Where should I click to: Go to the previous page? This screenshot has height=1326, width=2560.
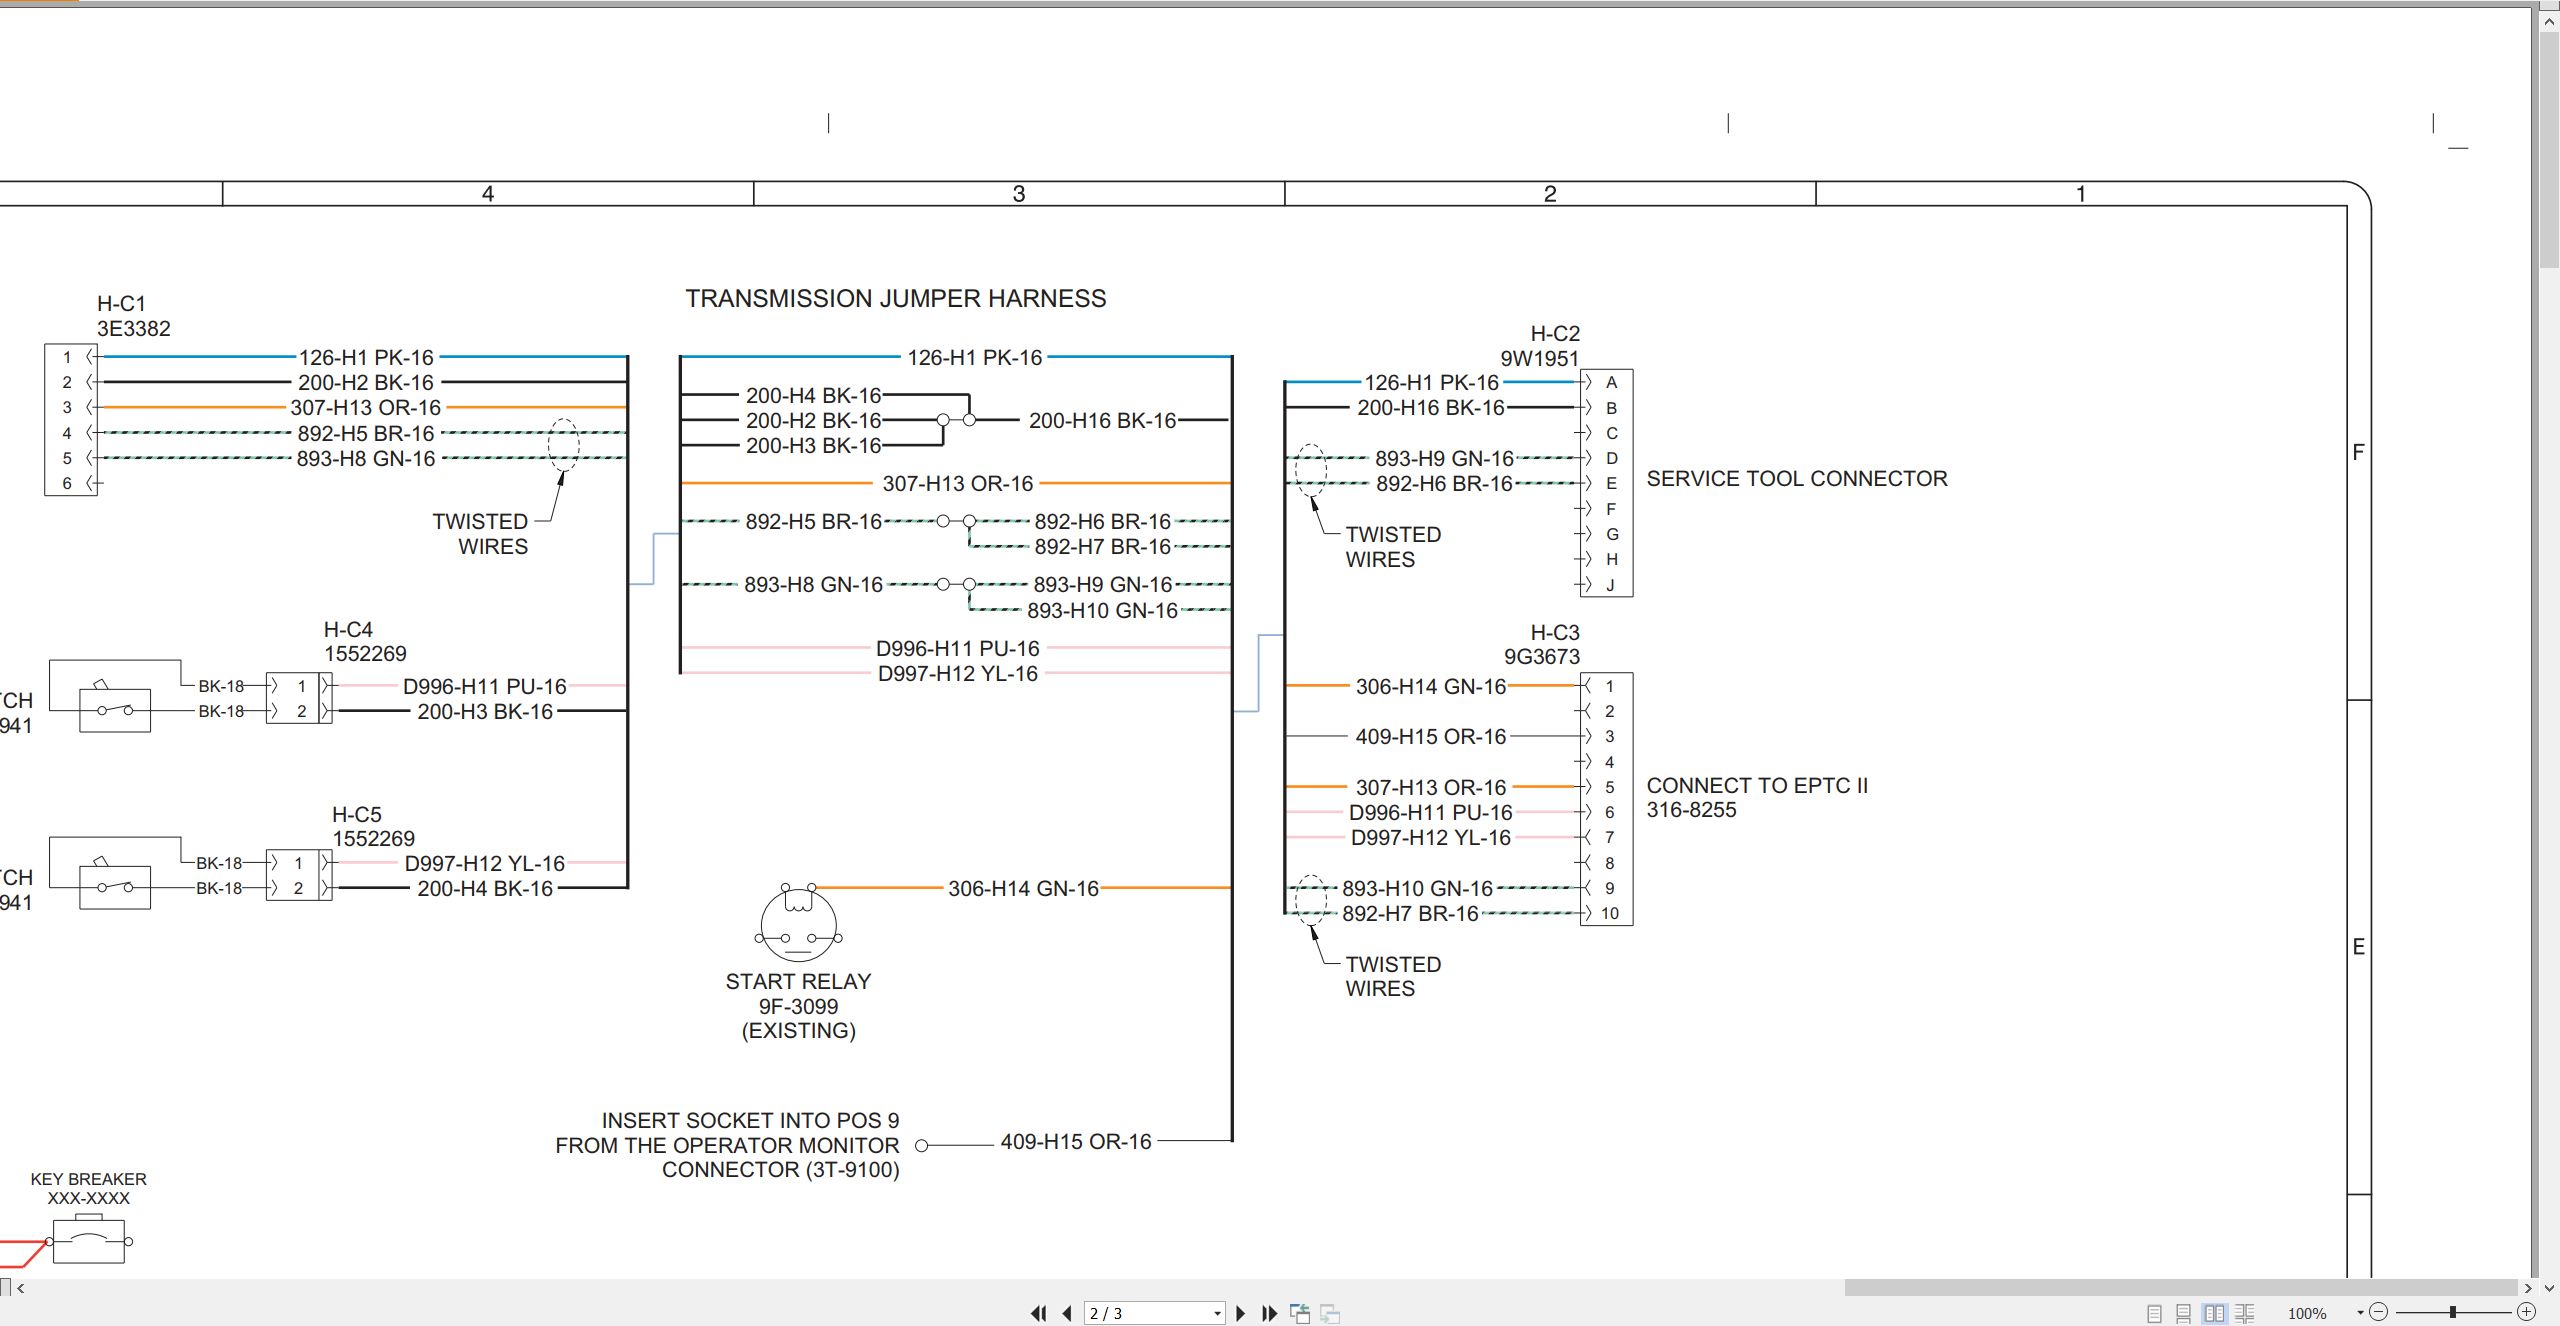point(1067,1313)
